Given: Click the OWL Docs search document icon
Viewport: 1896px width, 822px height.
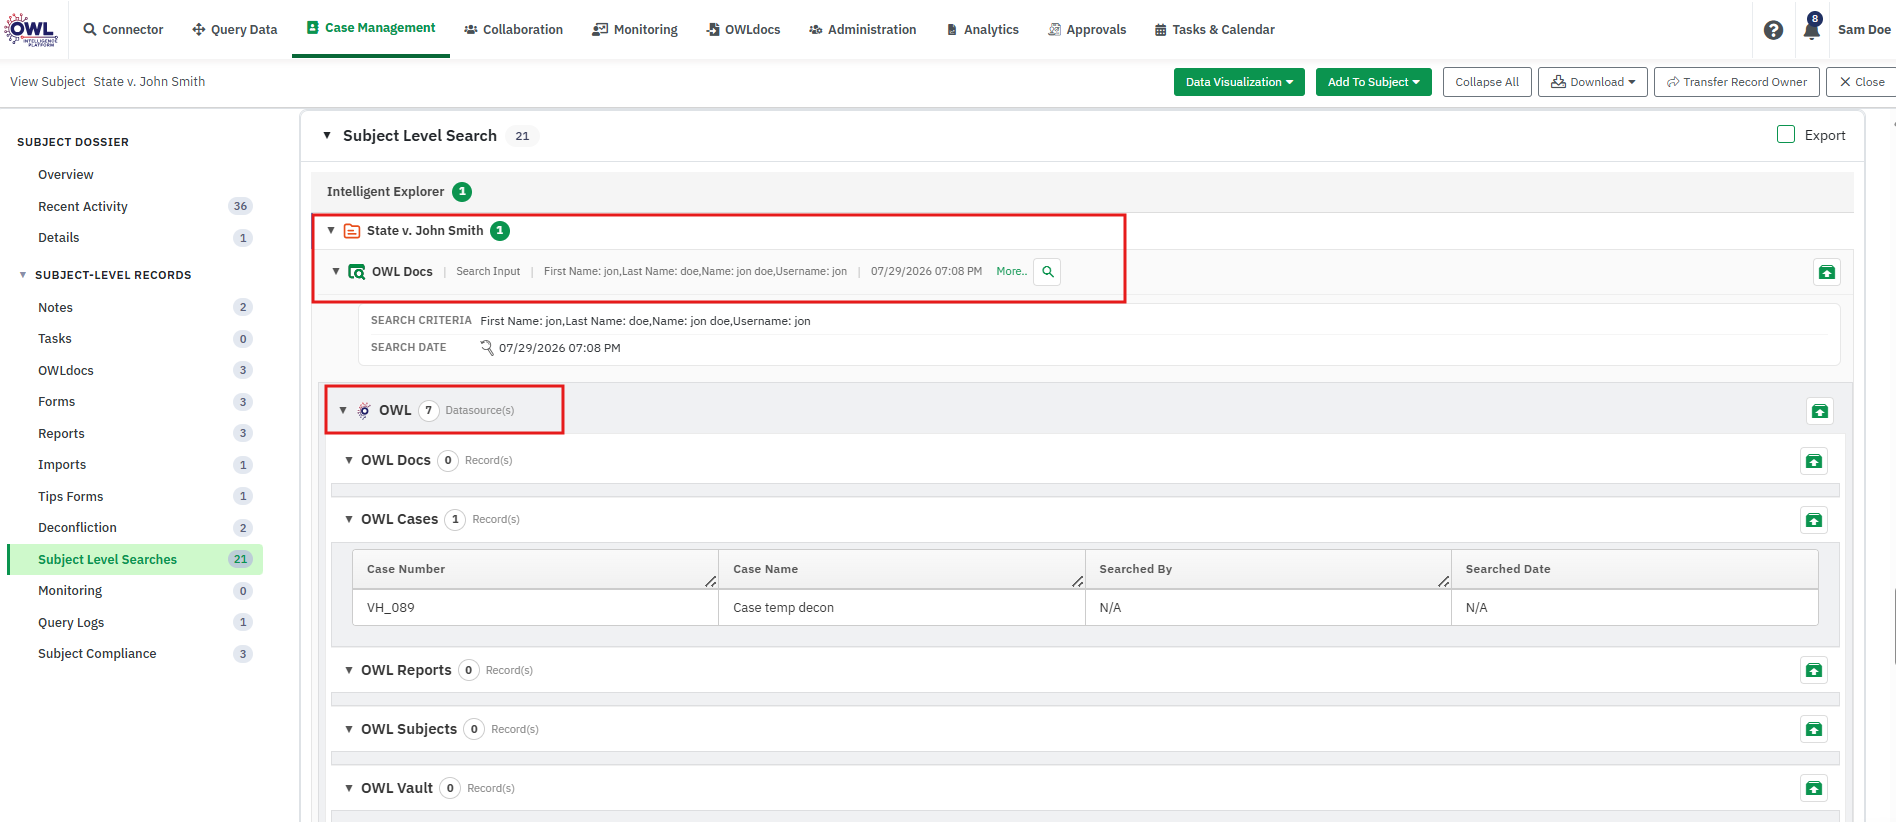Looking at the screenshot, I should pyautogui.click(x=356, y=272).
